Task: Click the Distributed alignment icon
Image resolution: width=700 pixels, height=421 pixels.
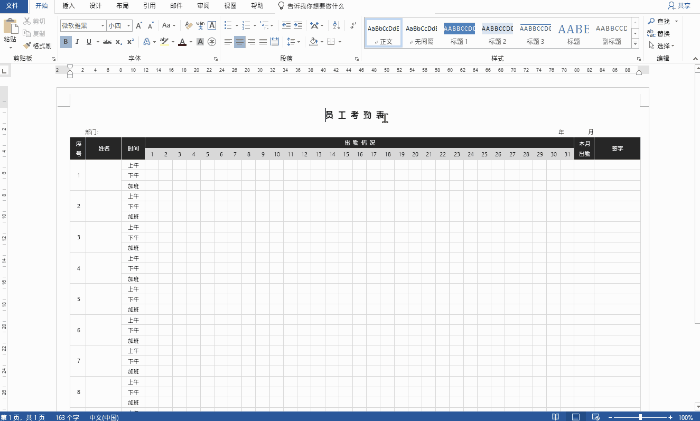Action: click(x=275, y=42)
